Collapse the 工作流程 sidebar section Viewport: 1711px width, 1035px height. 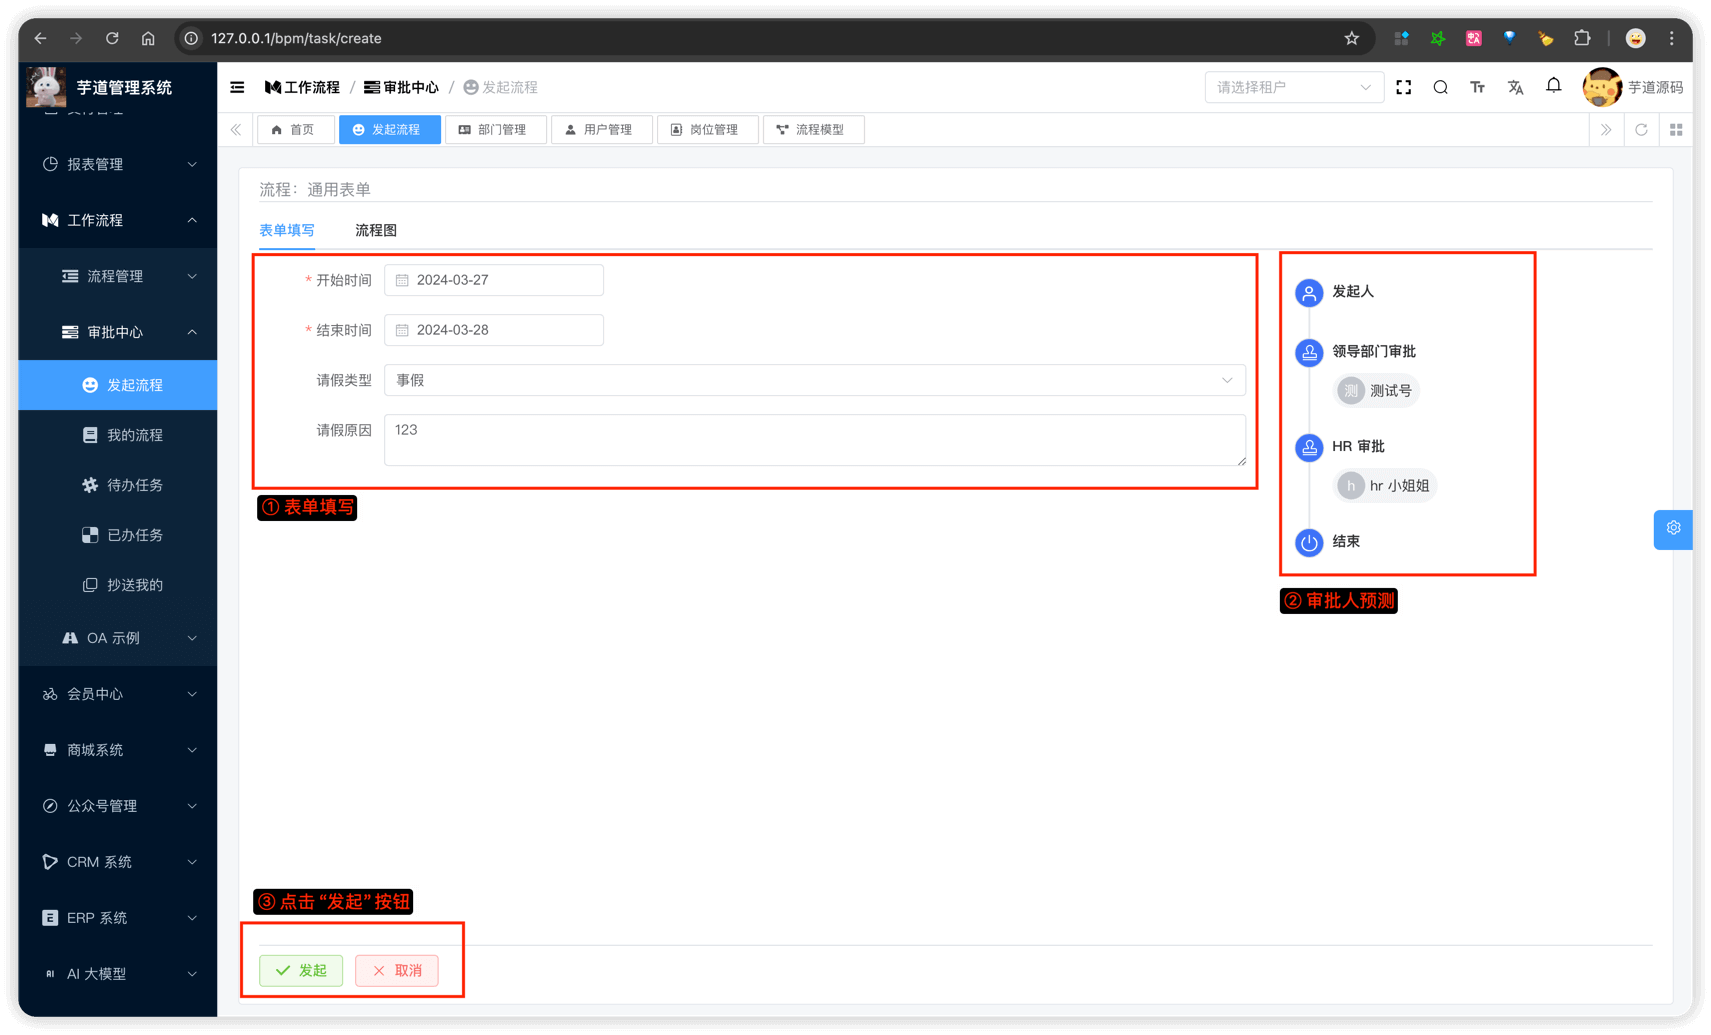click(x=118, y=220)
